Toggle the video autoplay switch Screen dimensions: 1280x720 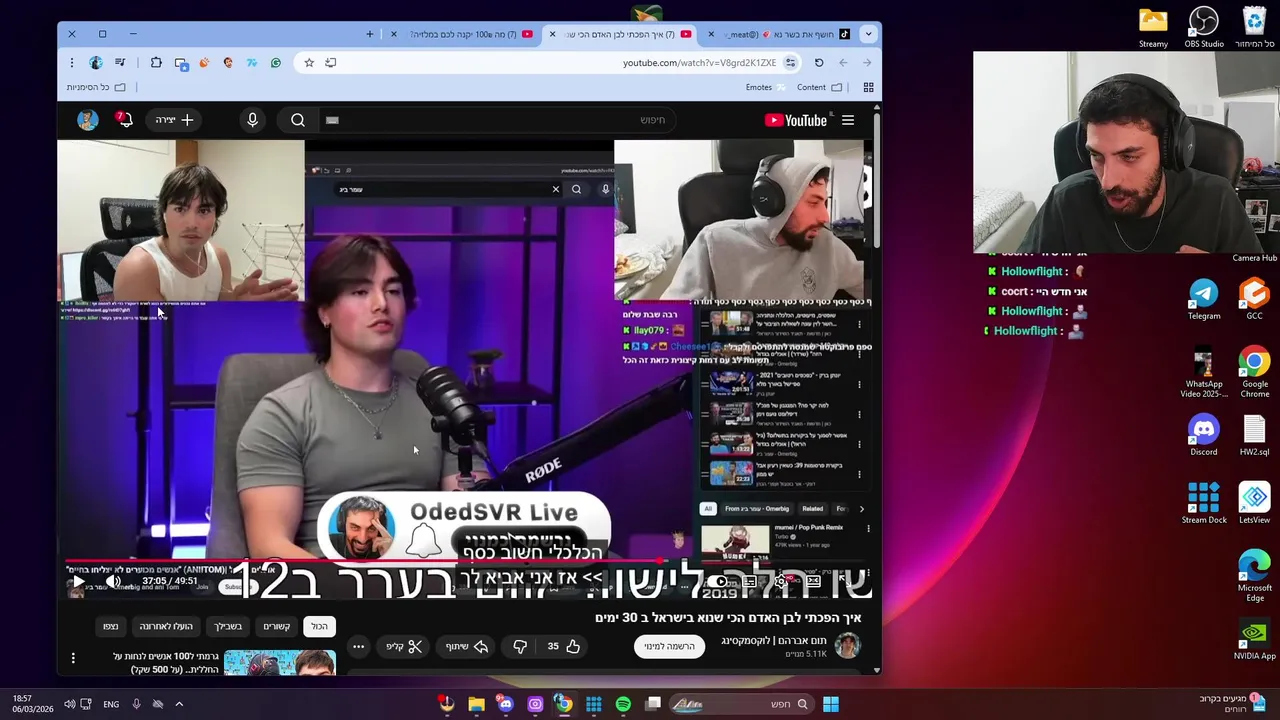pyautogui.click(x=718, y=581)
